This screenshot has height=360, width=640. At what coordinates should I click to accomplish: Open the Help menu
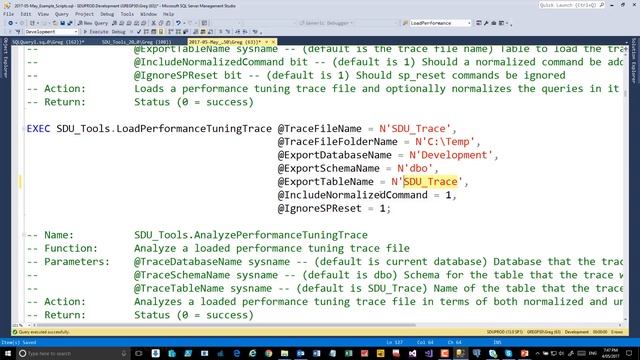[x=168, y=14]
